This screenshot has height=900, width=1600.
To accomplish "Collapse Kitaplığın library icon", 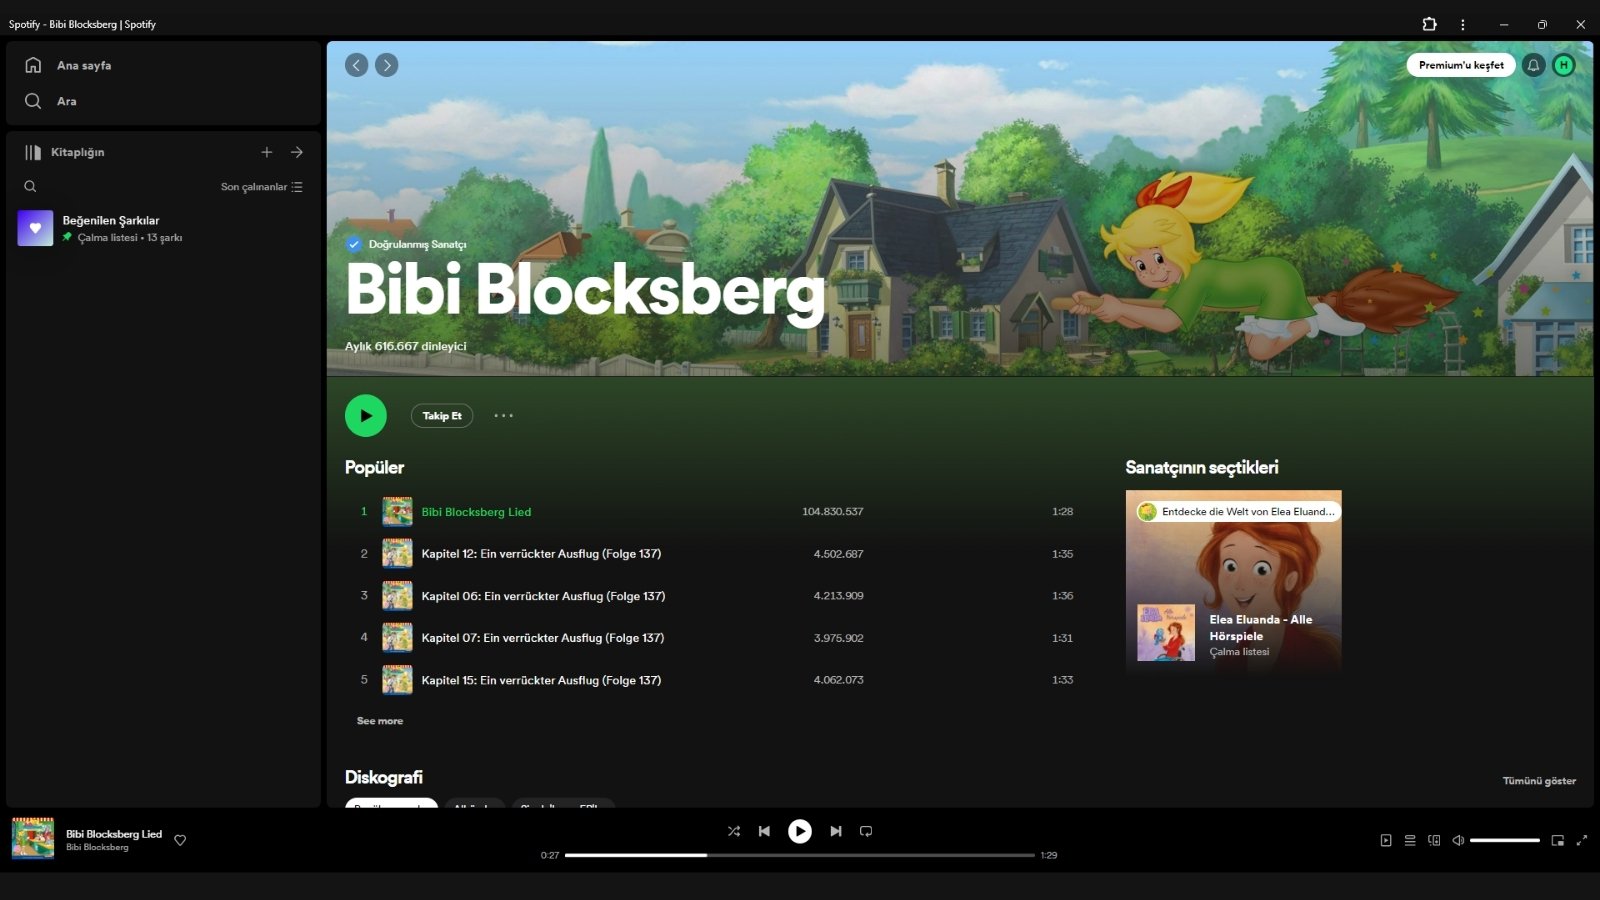I will [x=33, y=152].
